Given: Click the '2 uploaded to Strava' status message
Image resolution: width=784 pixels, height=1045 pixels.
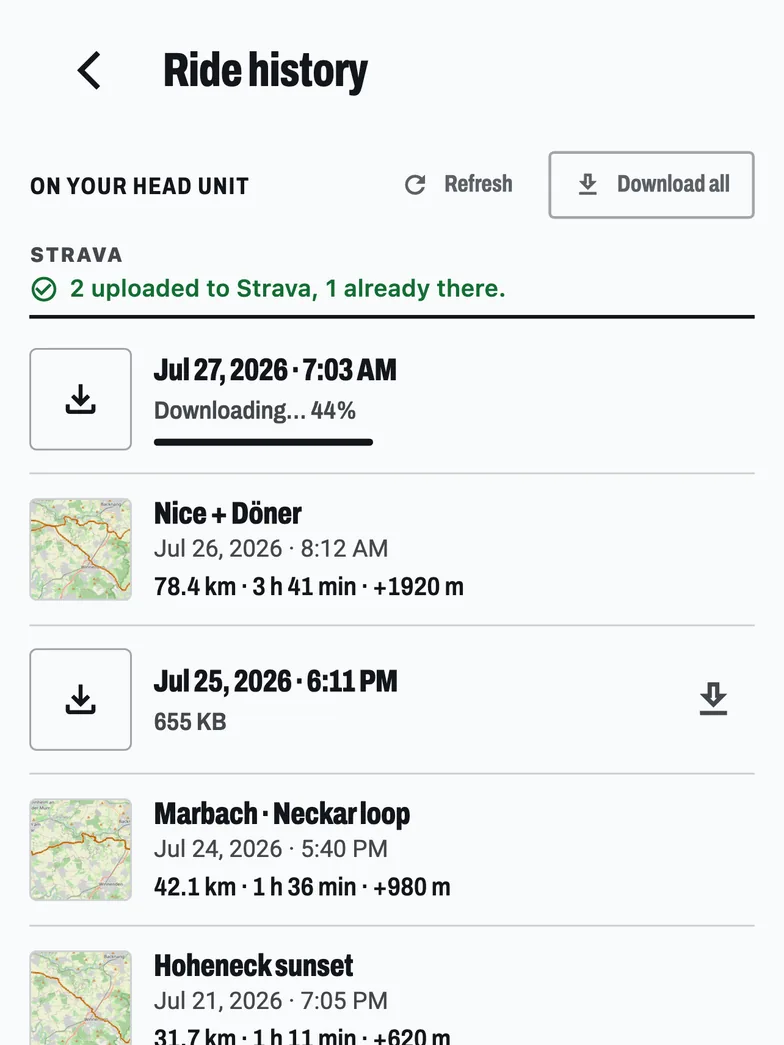Looking at the screenshot, I should click(x=287, y=289).
